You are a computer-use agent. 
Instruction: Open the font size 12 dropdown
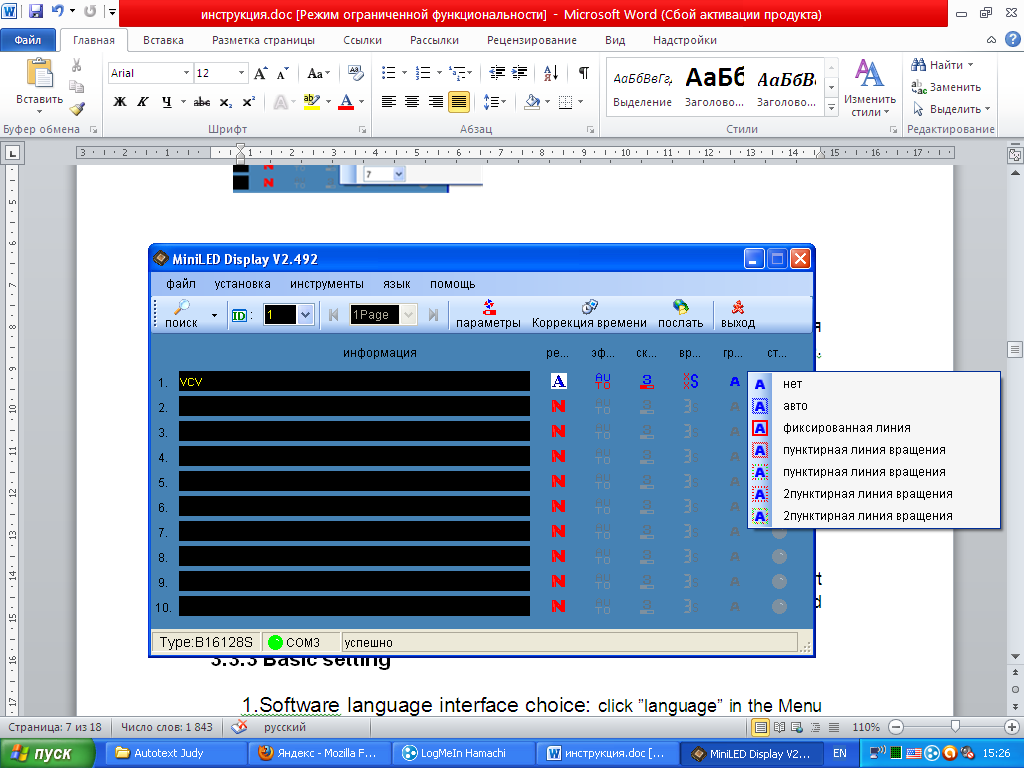[x=241, y=73]
